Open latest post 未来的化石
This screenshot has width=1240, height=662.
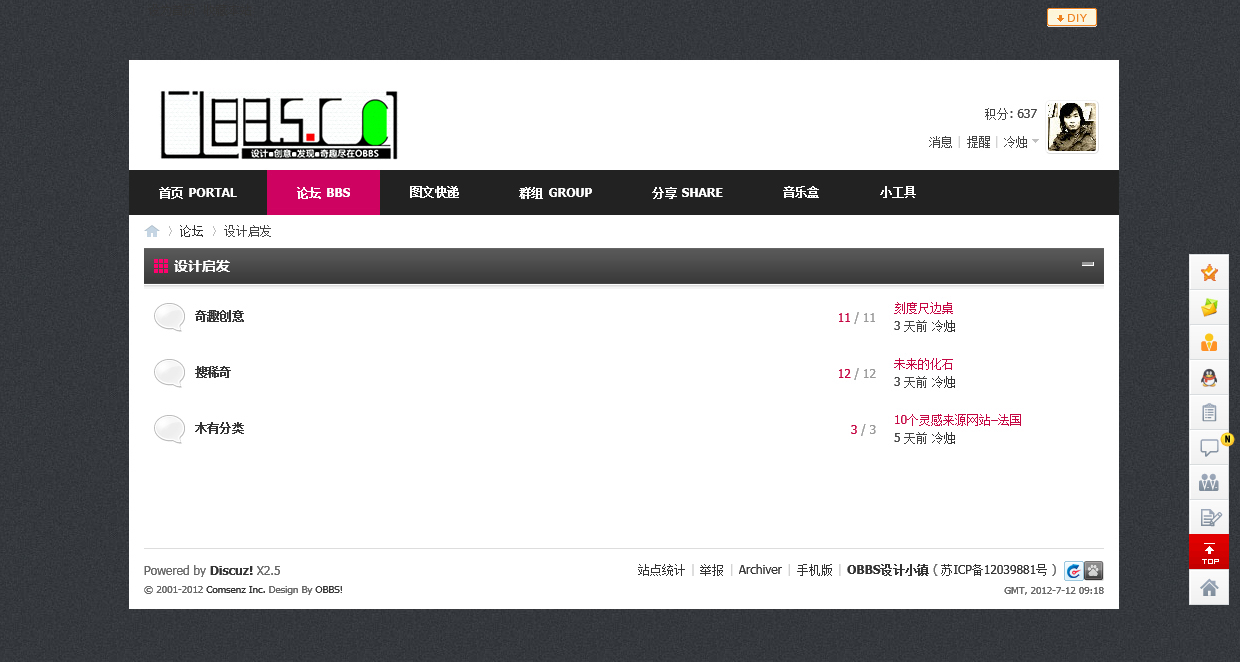(924, 364)
